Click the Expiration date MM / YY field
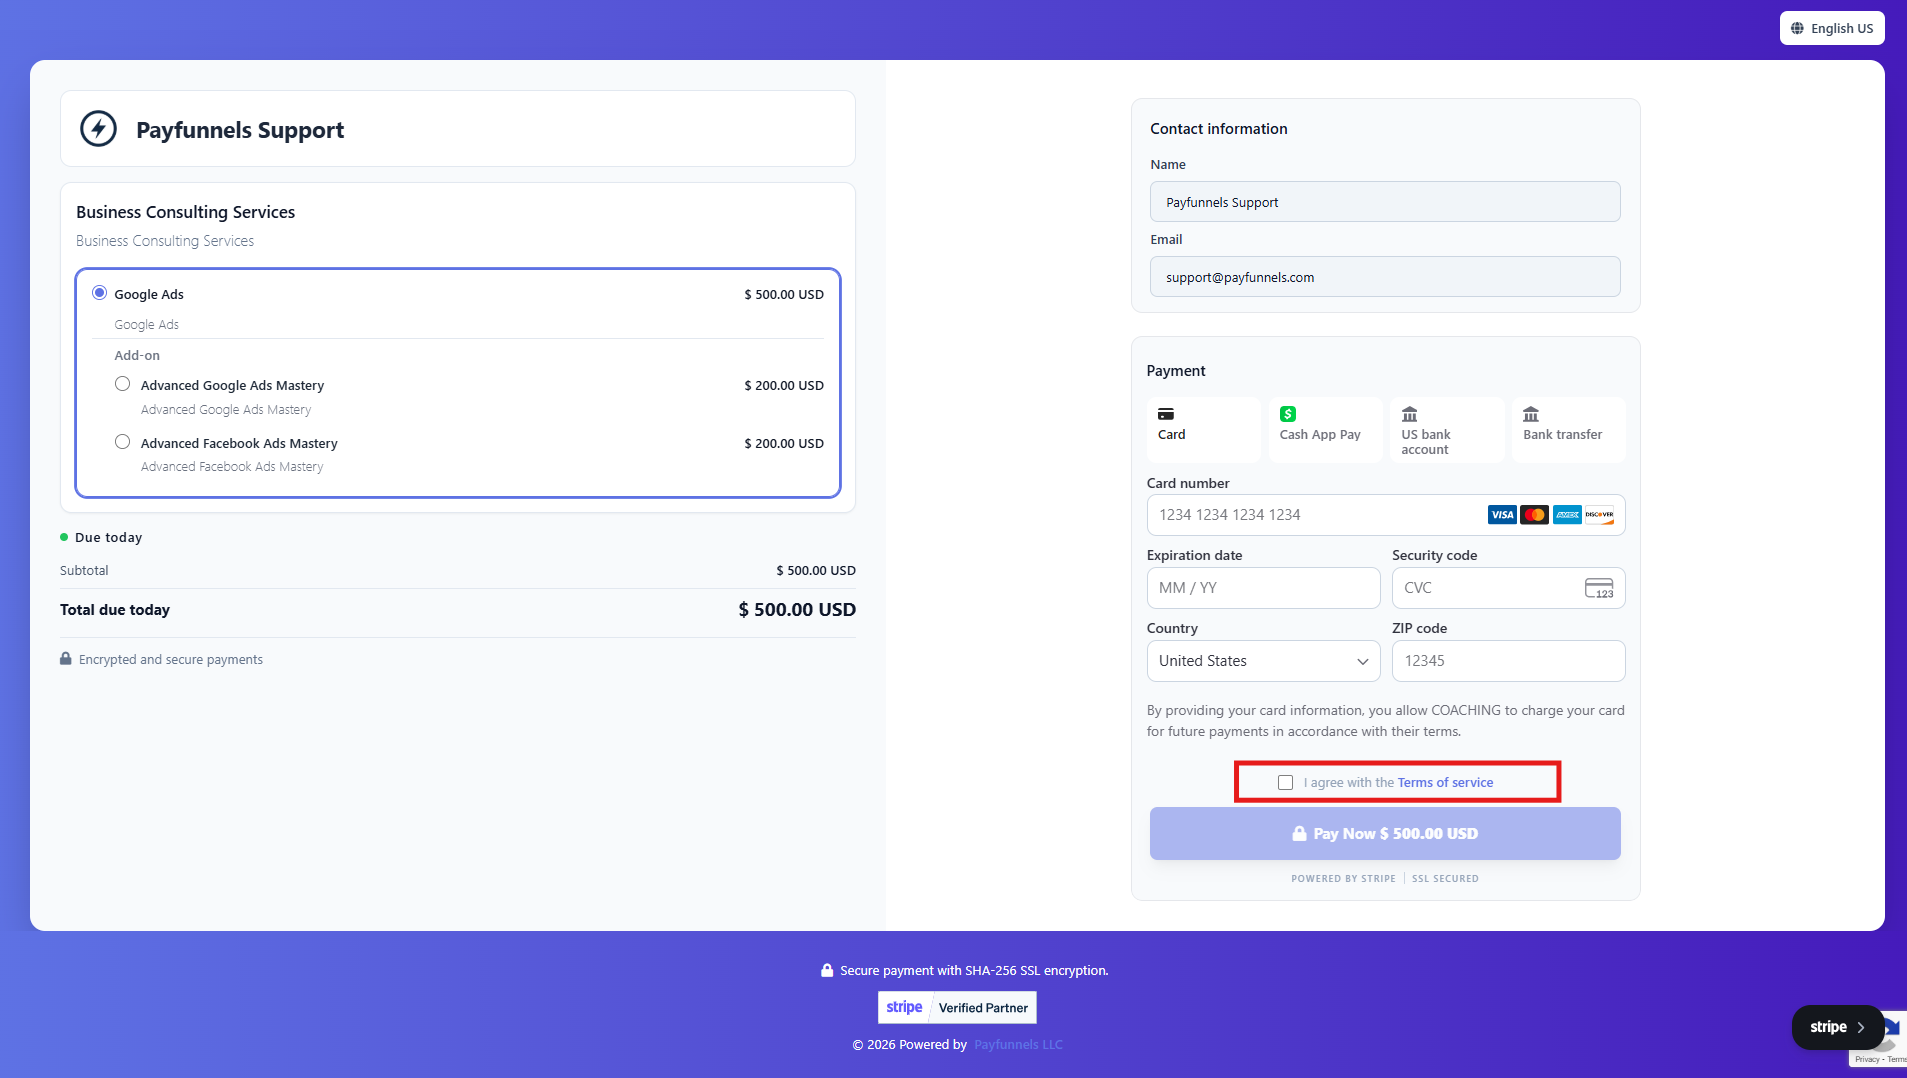 tap(1263, 588)
